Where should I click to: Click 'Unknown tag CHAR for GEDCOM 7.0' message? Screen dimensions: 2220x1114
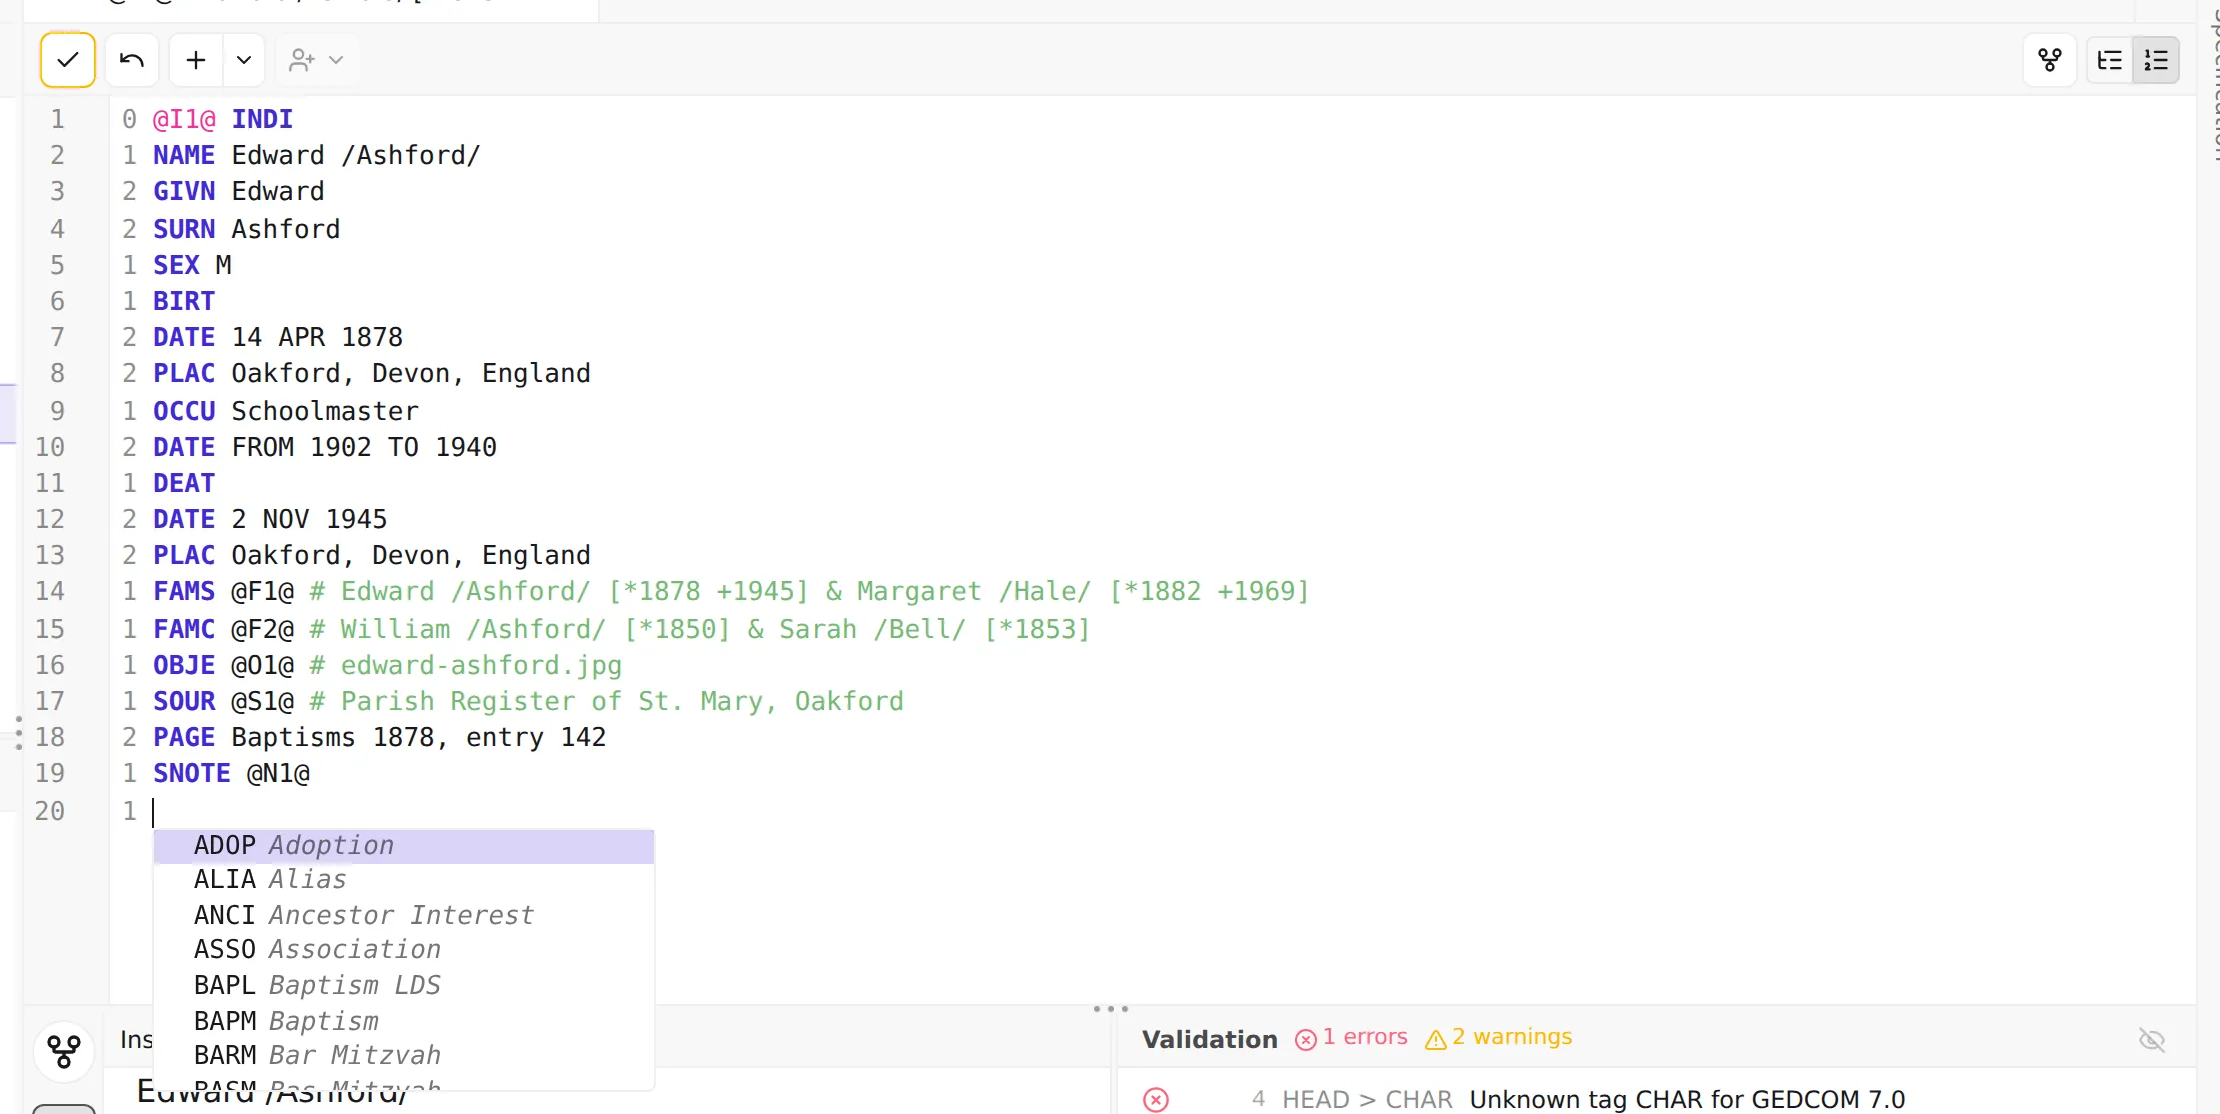click(x=1687, y=1100)
